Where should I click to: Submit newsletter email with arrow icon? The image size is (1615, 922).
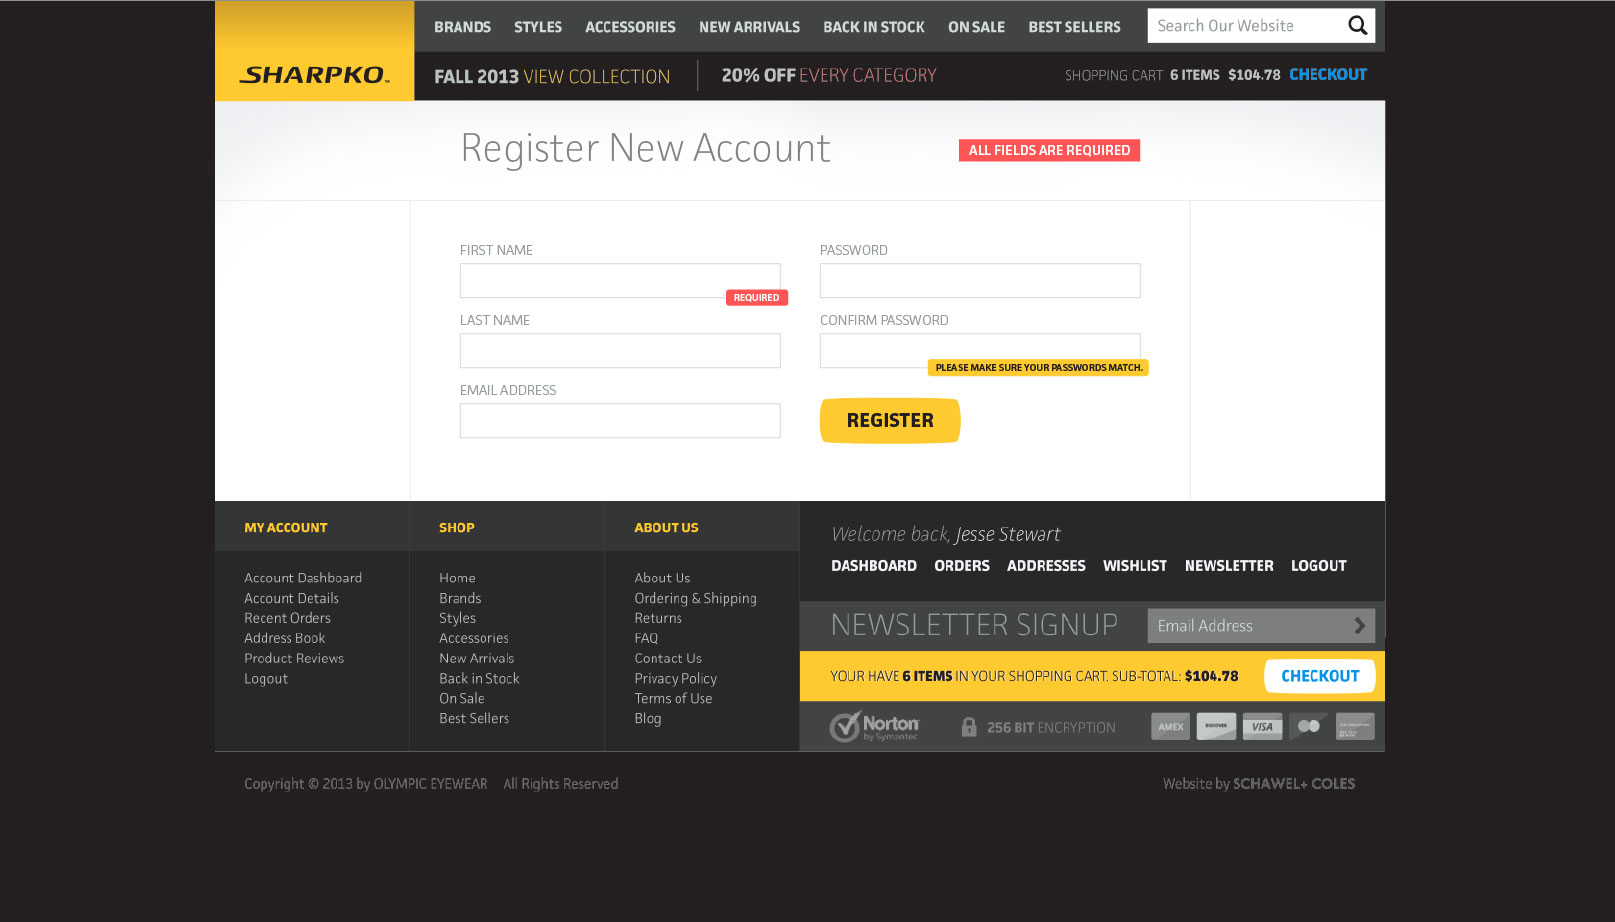pos(1359,626)
